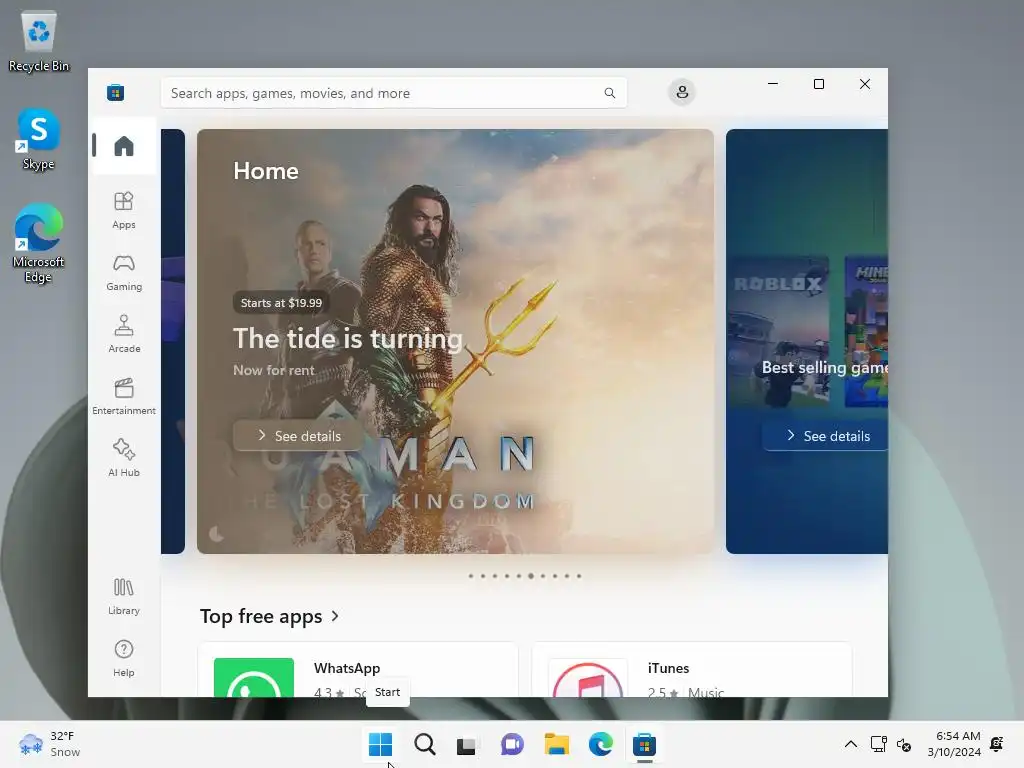Open the Apps section in sidebar

123,210
